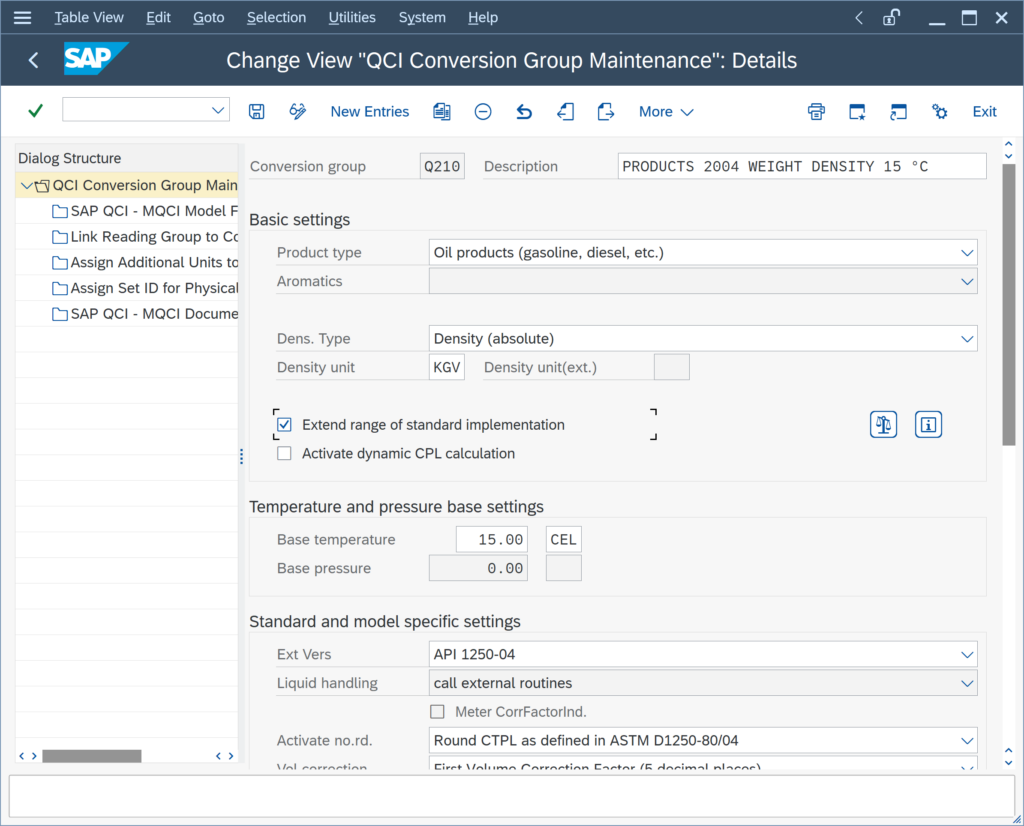Viewport: 1024px width, 826px height.
Task: Open the Edit menu
Action: [158, 18]
